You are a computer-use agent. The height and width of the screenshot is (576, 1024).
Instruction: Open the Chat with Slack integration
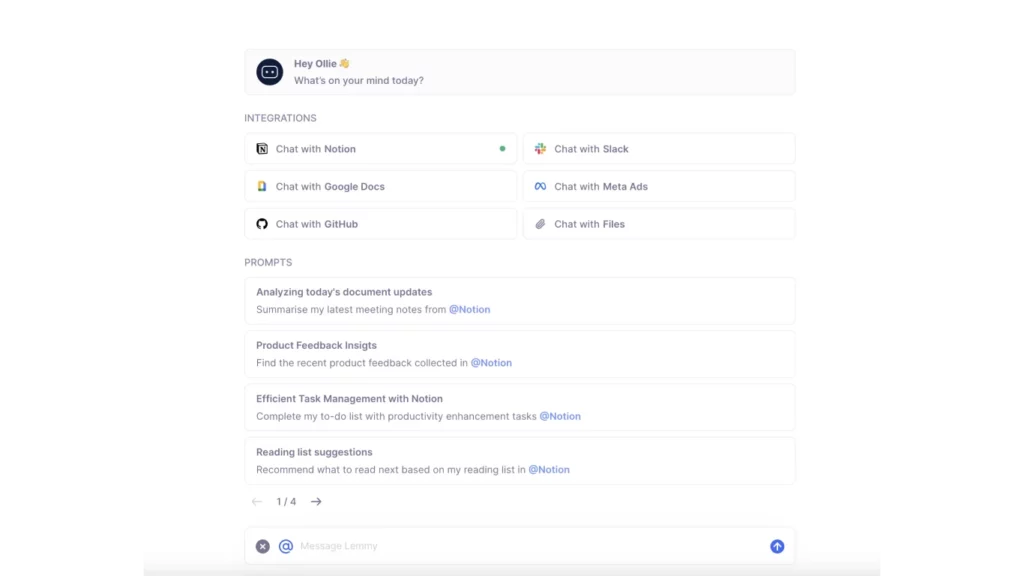click(x=659, y=149)
